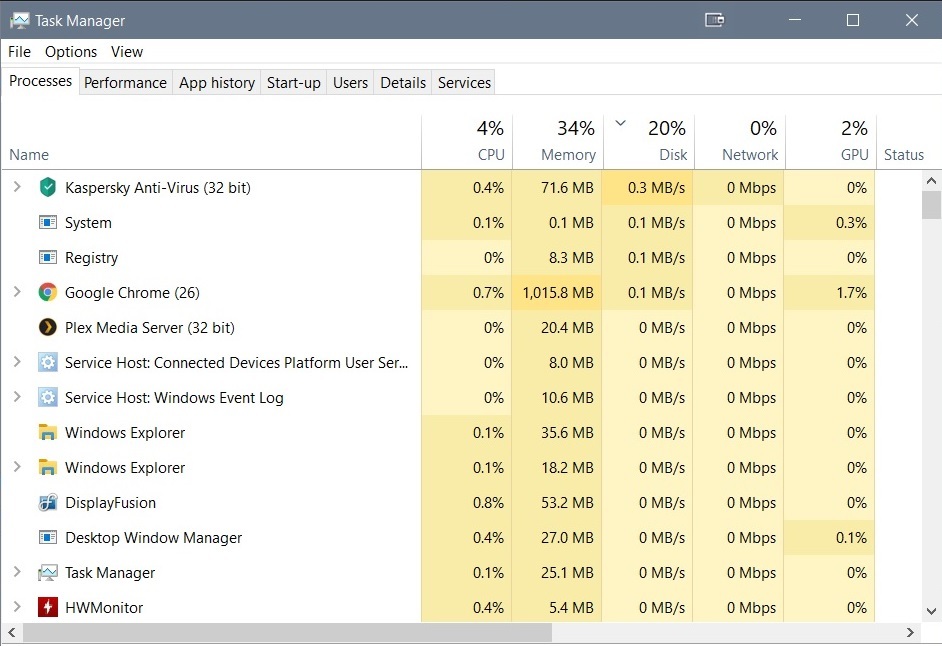The height and width of the screenshot is (646, 942).
Task: Click the horizontal scrollbar right arrow
Action: pos(910,633)
